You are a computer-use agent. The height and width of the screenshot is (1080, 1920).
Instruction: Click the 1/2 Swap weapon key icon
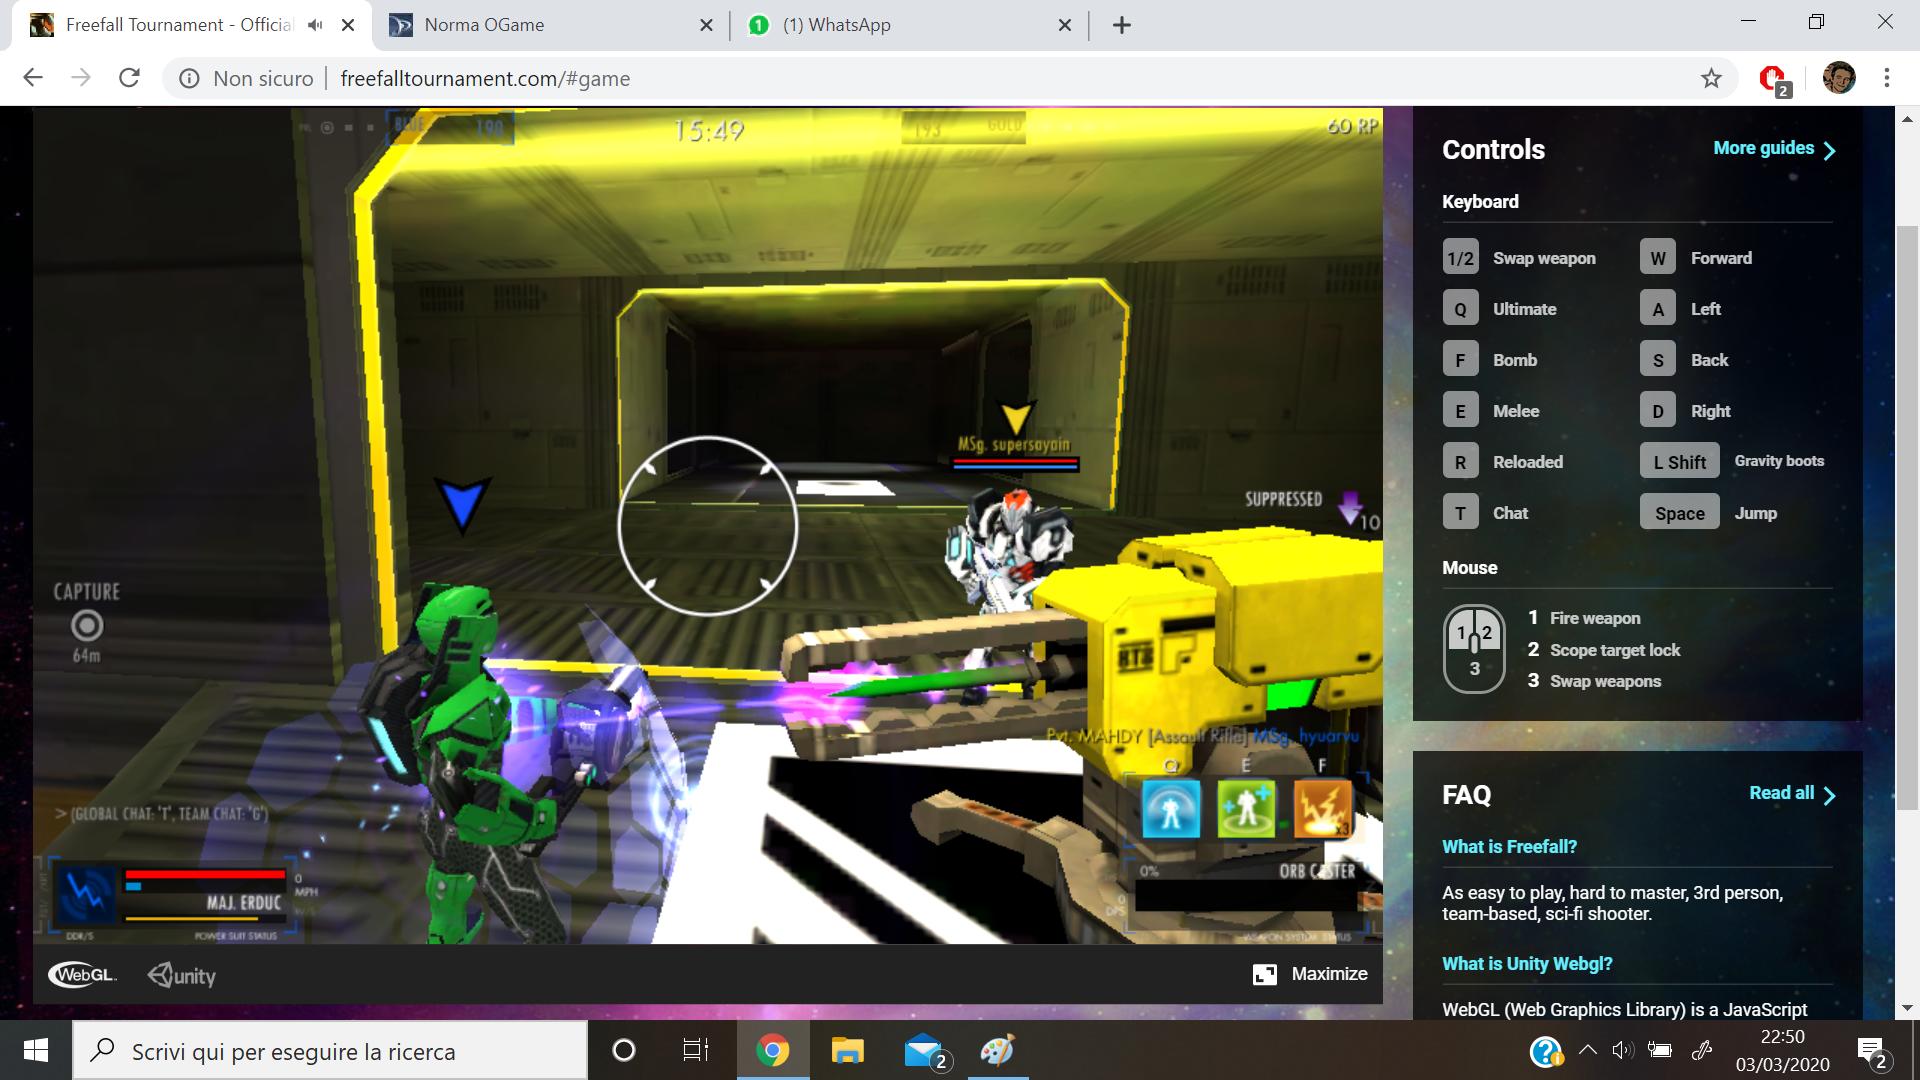1460,258
